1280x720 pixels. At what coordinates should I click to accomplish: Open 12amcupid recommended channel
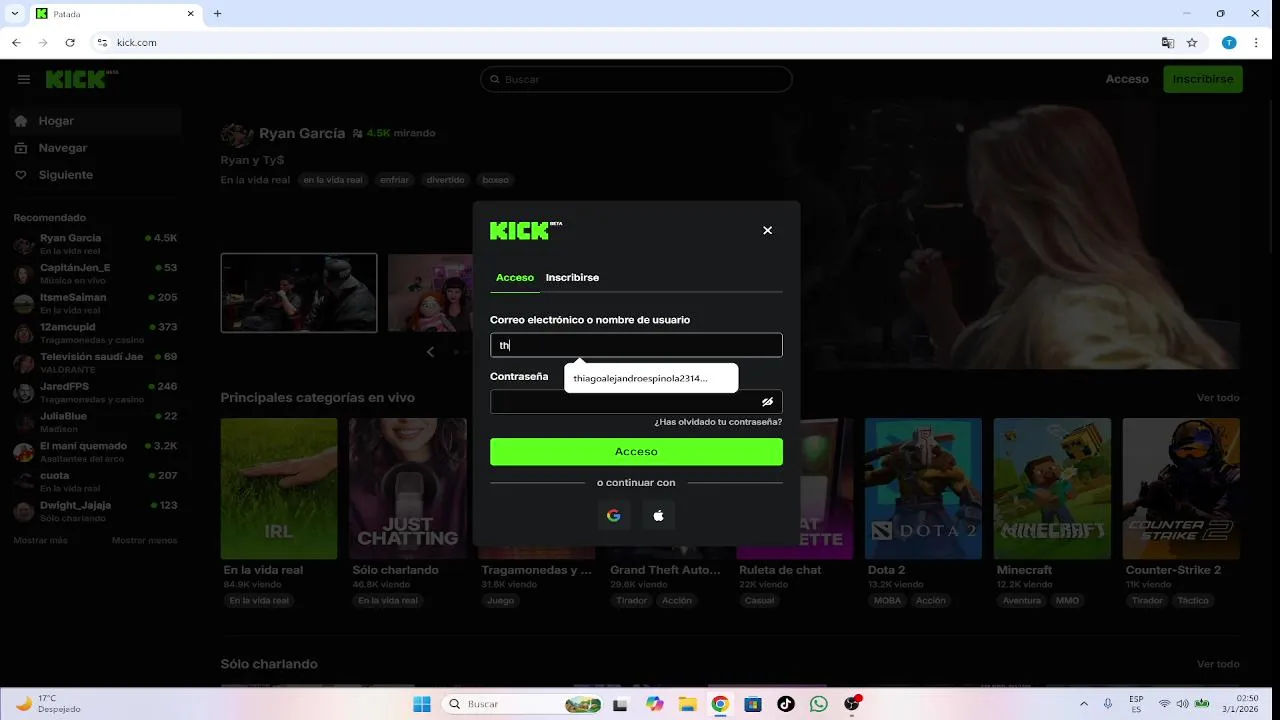pos(95,333)
